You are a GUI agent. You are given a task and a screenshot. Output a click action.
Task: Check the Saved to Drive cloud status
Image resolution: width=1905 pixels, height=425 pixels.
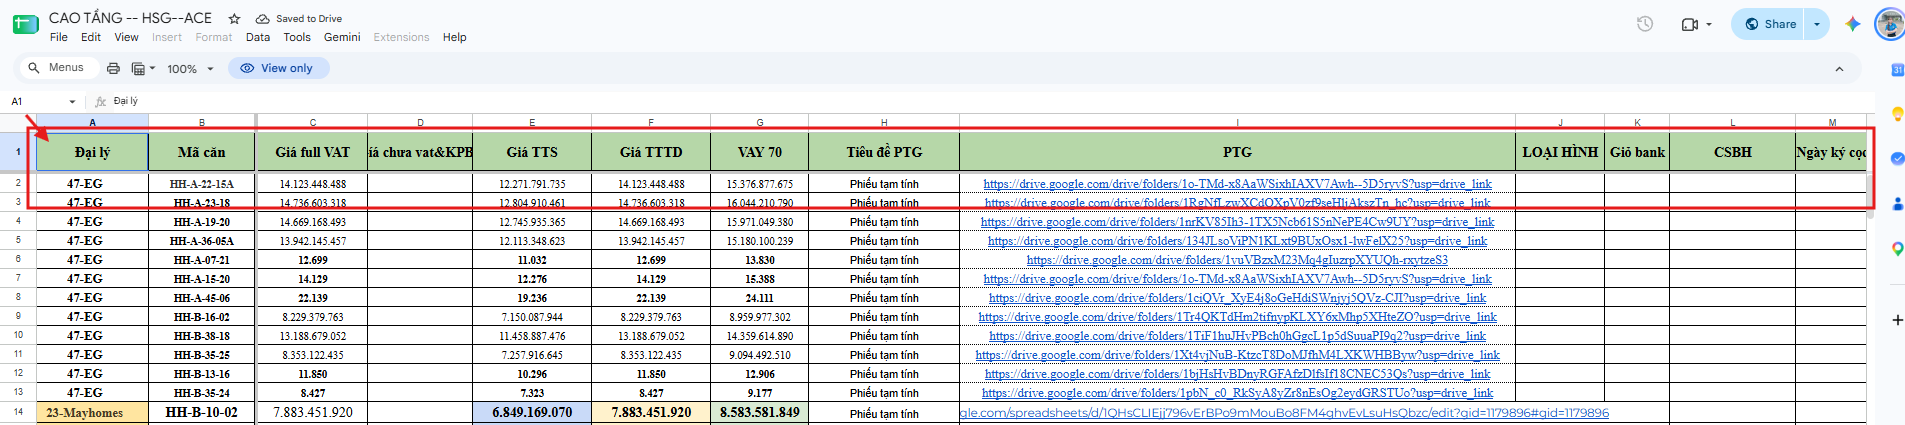[299, 18]
